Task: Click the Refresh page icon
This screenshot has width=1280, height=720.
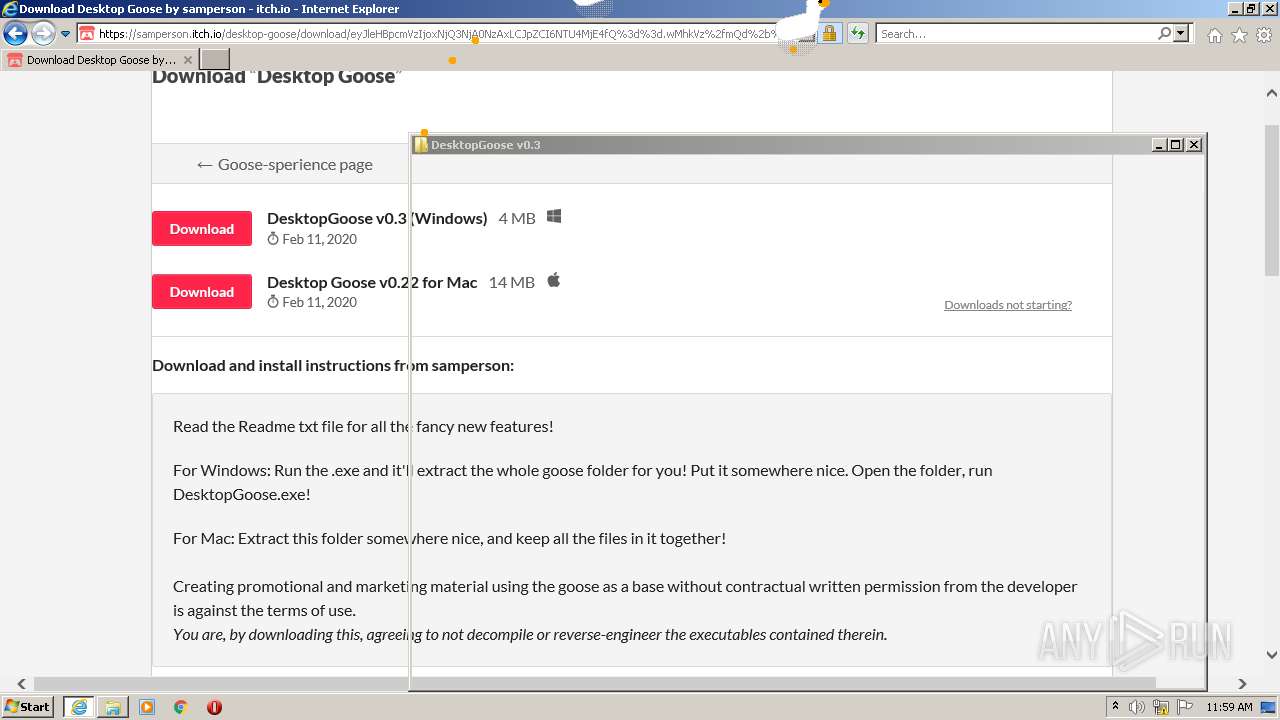Action: pyautogui.click(x=857, y=34)
